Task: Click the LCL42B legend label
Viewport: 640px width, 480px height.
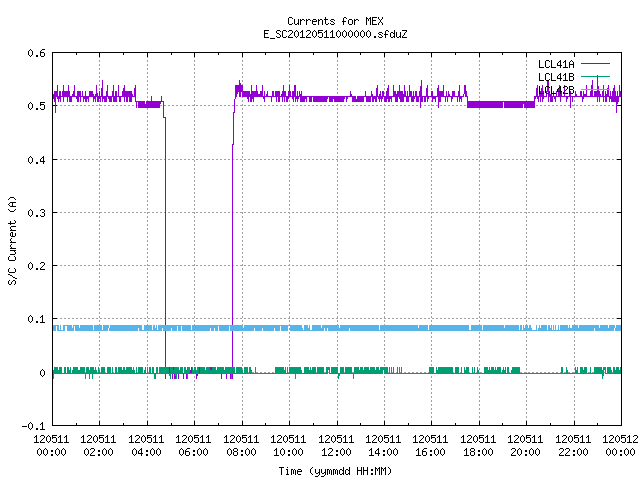Action: [x=556, y=90]
